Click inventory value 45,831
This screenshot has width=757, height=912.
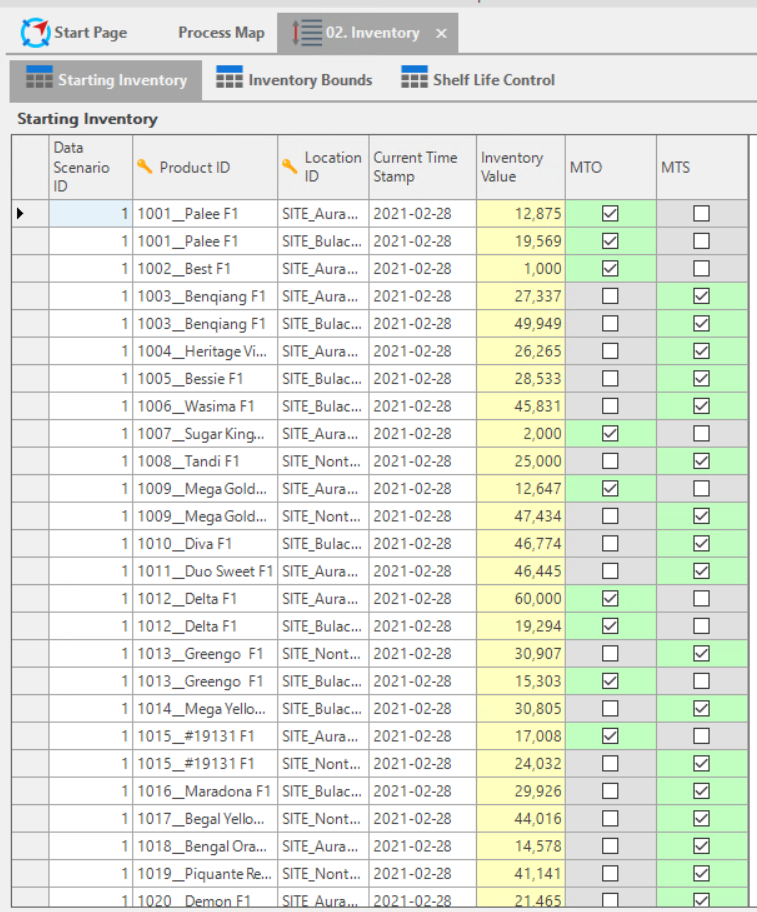(x=521, y=406)
